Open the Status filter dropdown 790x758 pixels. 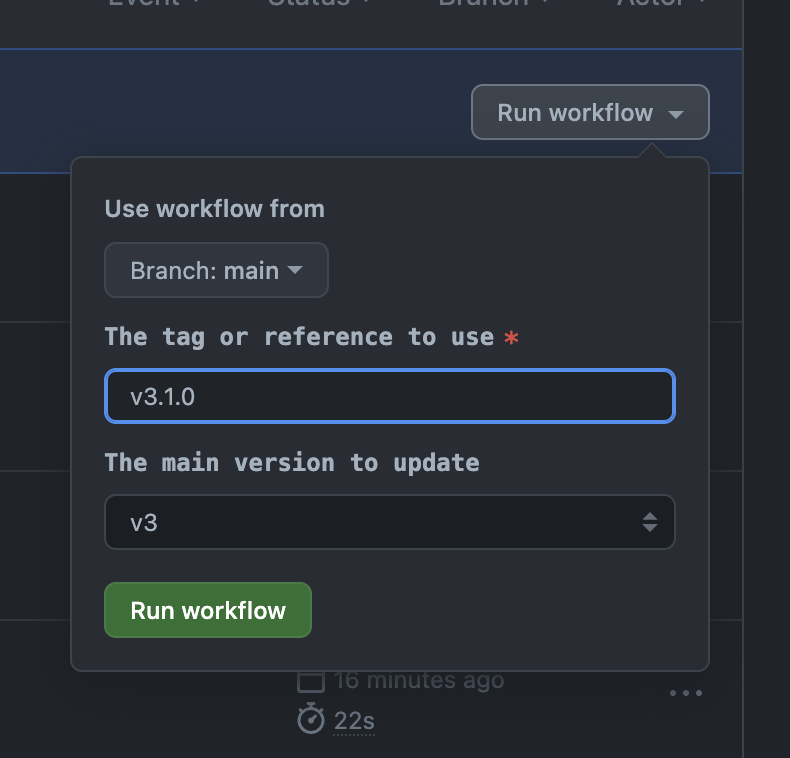coord(319,3)
